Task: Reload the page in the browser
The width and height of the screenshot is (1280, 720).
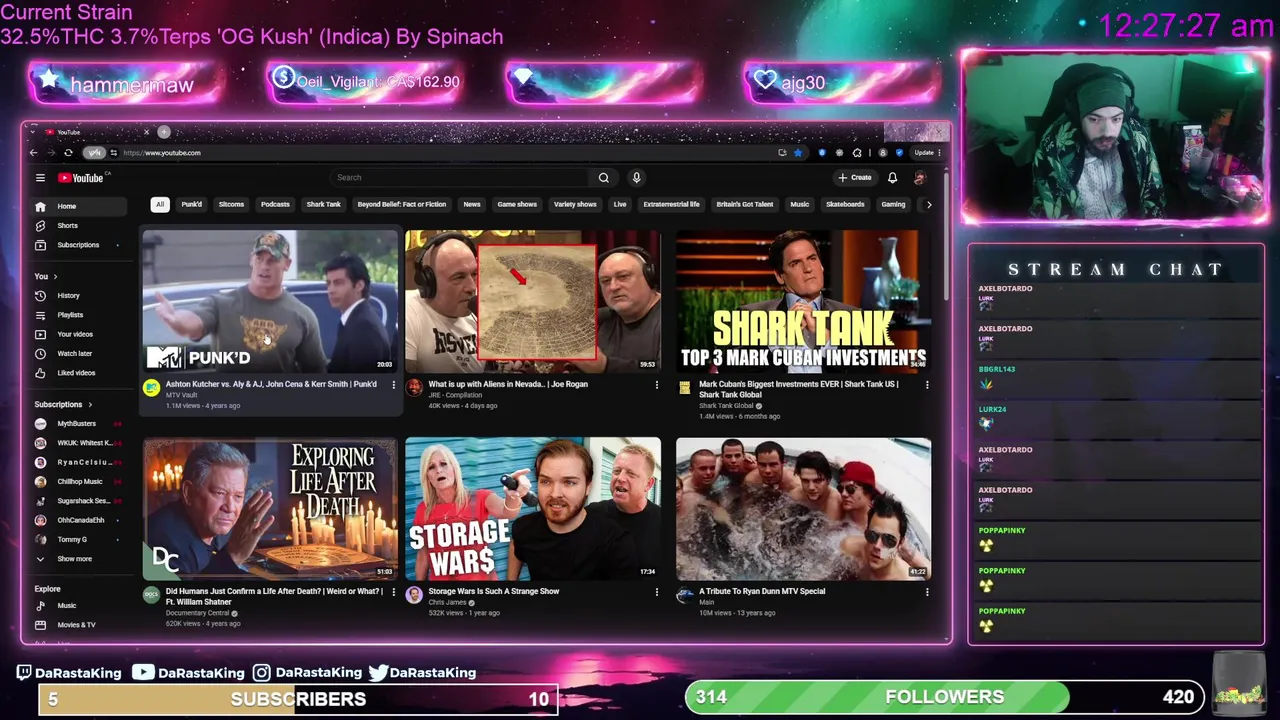Action: pyautogui.click(x=68, y=153)
